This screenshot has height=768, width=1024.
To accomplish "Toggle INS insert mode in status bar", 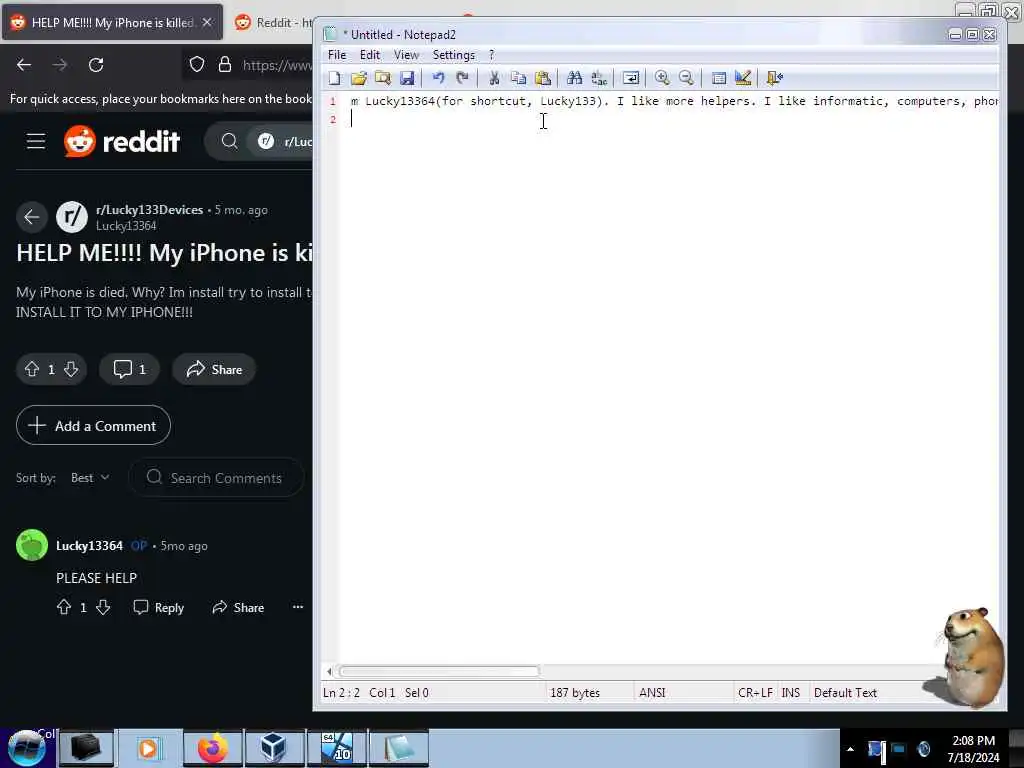I will [791, 692].
